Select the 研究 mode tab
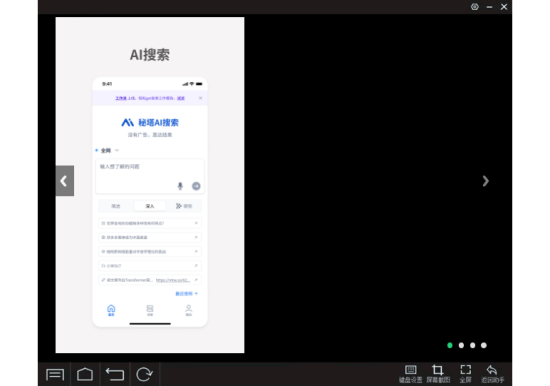This screenshot has height=386, width=550. pyautogui.click(x=184, y=206)
